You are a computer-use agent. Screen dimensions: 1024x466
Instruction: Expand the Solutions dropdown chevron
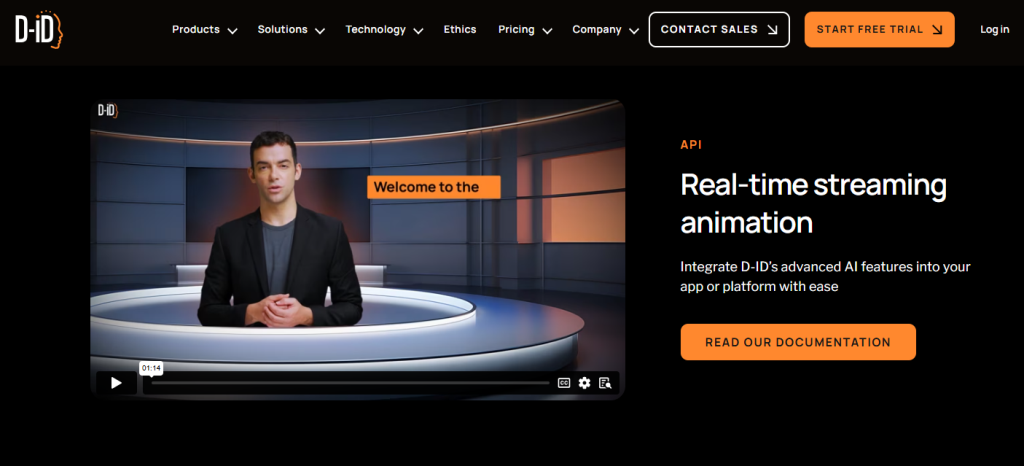(x=320, y=31)
